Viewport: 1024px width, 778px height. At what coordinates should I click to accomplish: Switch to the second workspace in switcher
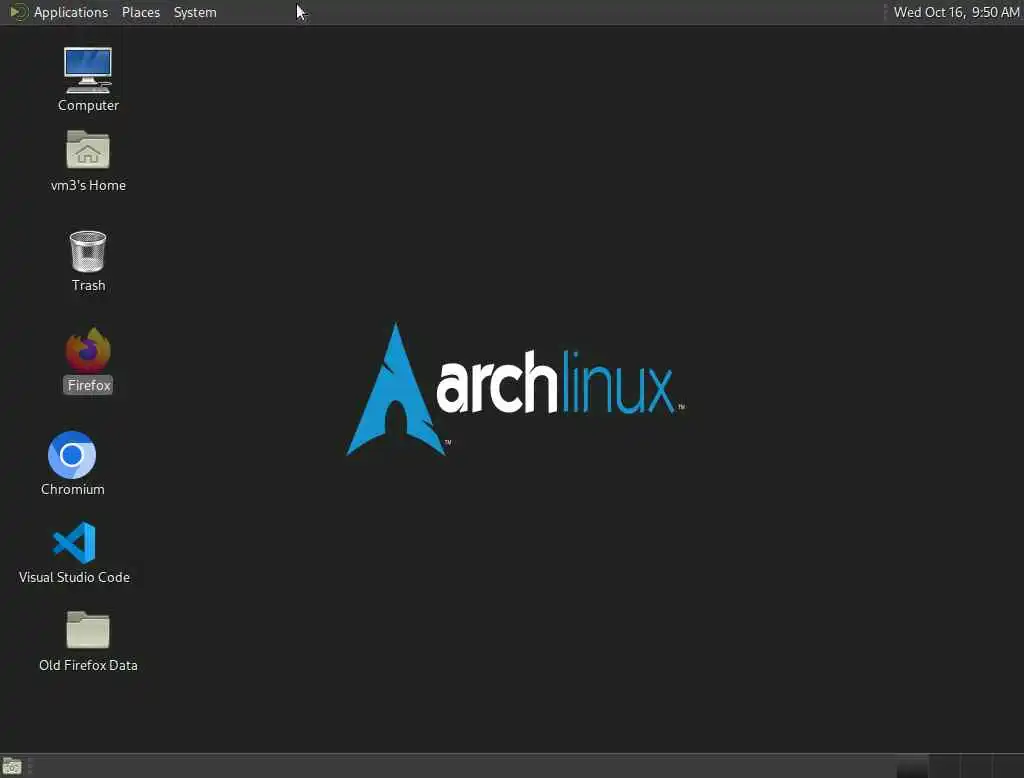tap(944, 766)
